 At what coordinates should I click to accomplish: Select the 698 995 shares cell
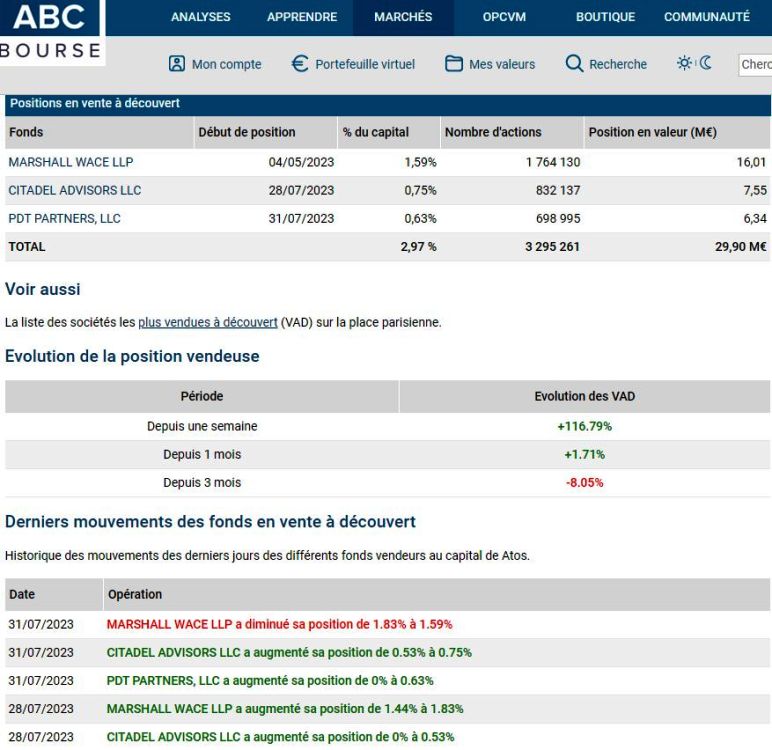[x=558, y=218]
